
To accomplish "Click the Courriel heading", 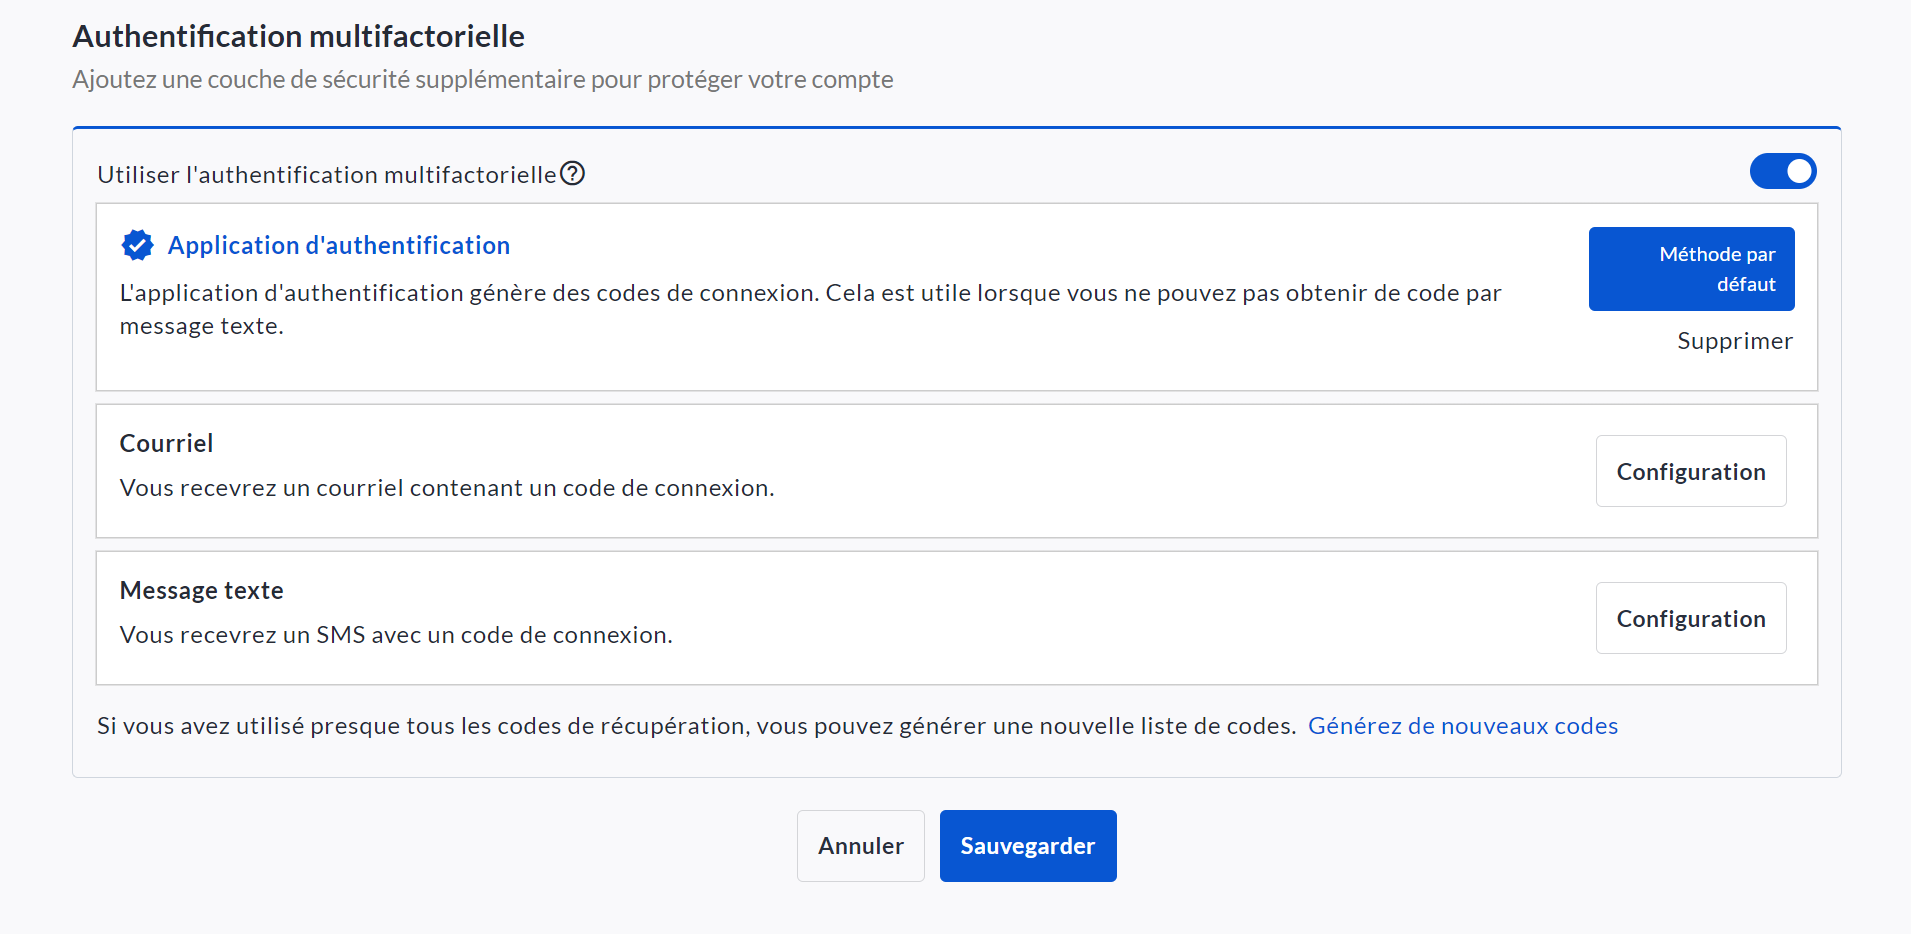I will pyautogui.click(x=166, y=443).
